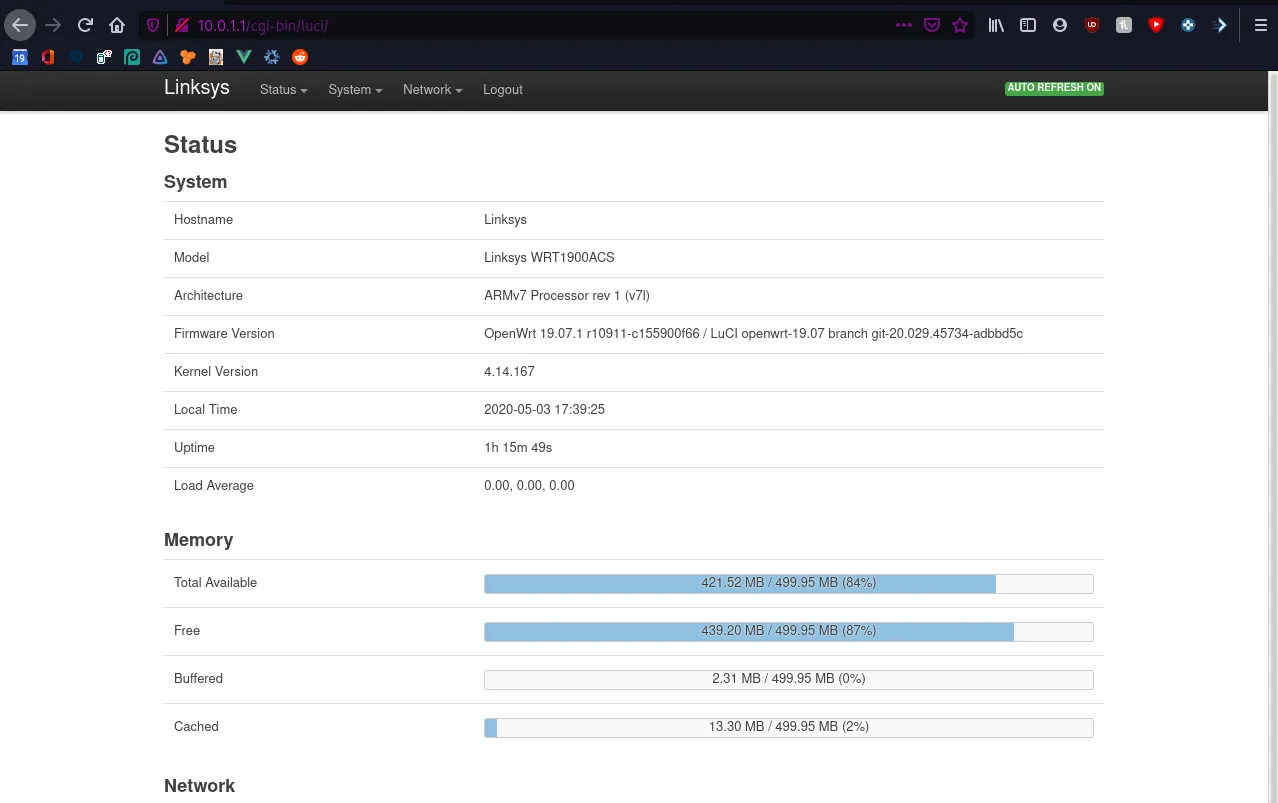1278x803 pixels.
Task: Click the local time value 2020-05-03 17:39:25
Action: (x=544, y=409)
